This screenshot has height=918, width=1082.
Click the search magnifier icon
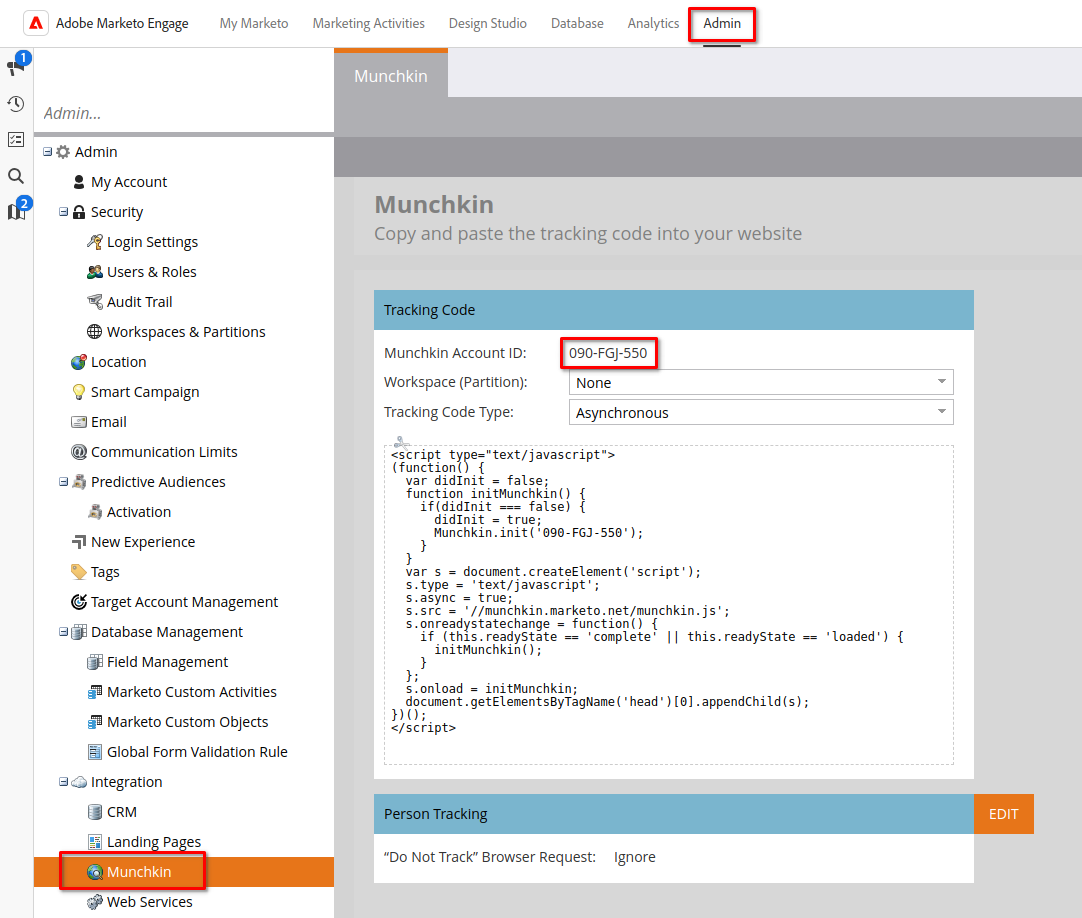(16, 176)
